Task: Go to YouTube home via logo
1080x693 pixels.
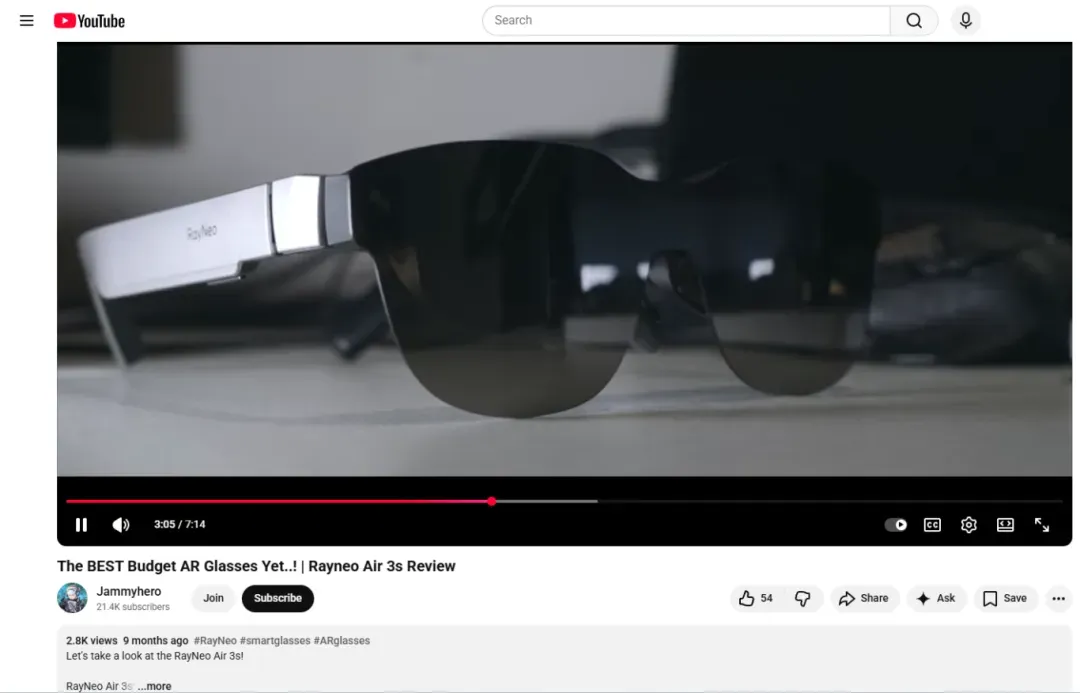Action: click(90, 21)
